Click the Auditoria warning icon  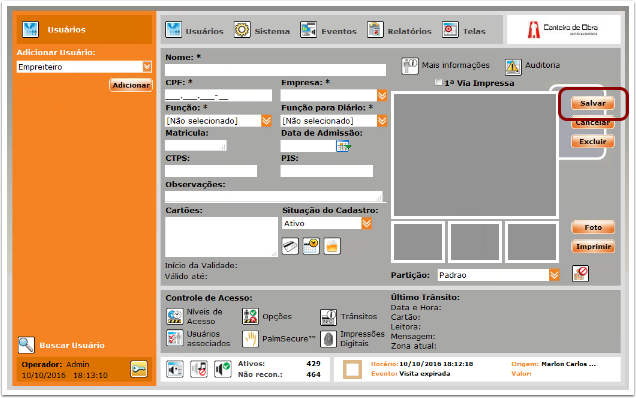[x=513, y=67]
